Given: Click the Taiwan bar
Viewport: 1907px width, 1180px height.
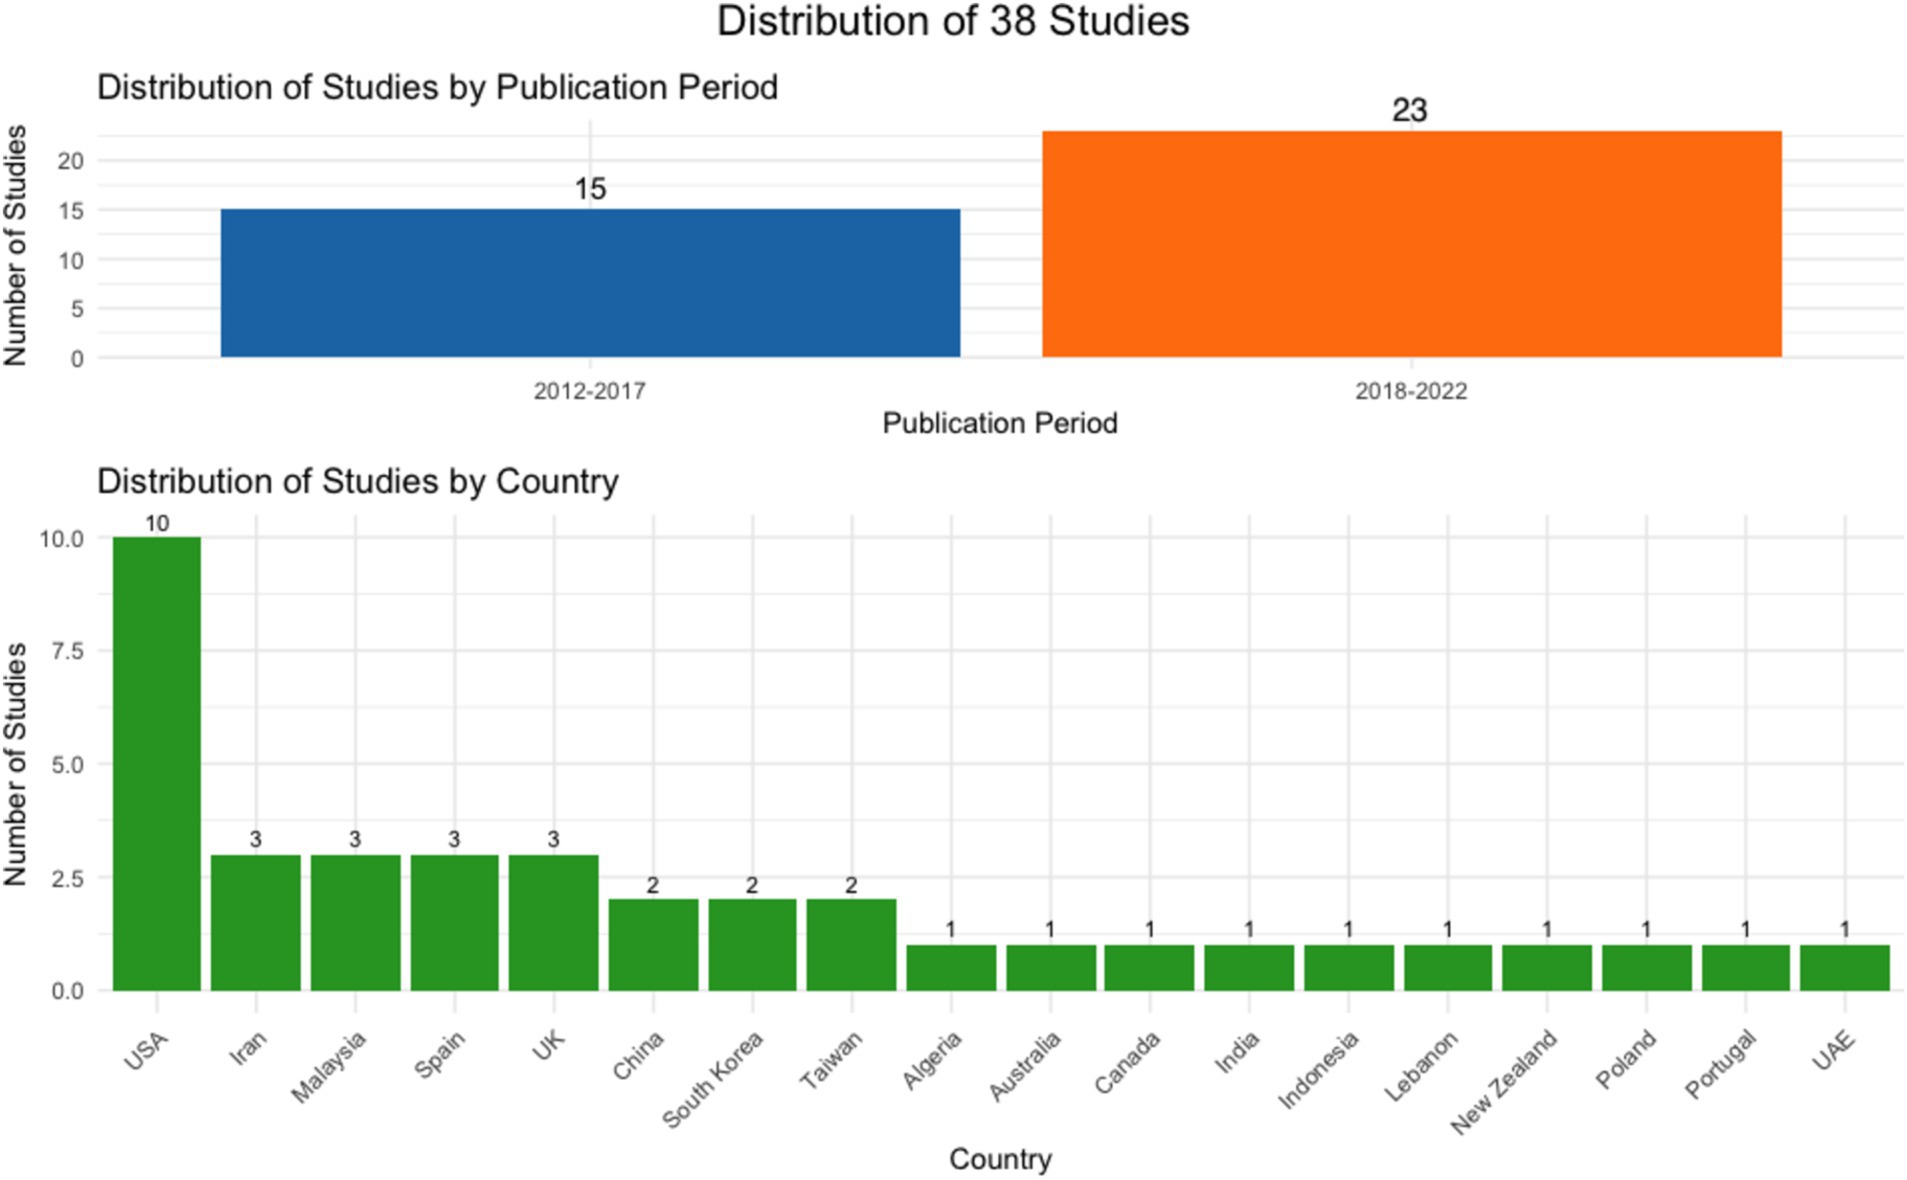Looking at the screenshot, I should [851, 945].
